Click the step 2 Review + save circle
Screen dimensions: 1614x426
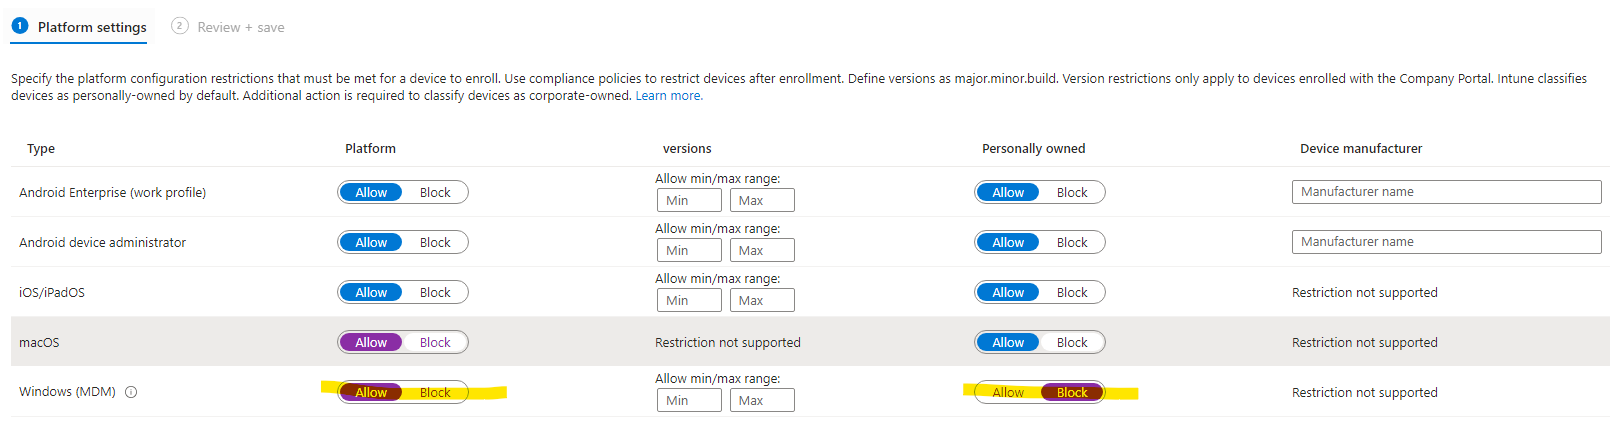pos(179,26)
